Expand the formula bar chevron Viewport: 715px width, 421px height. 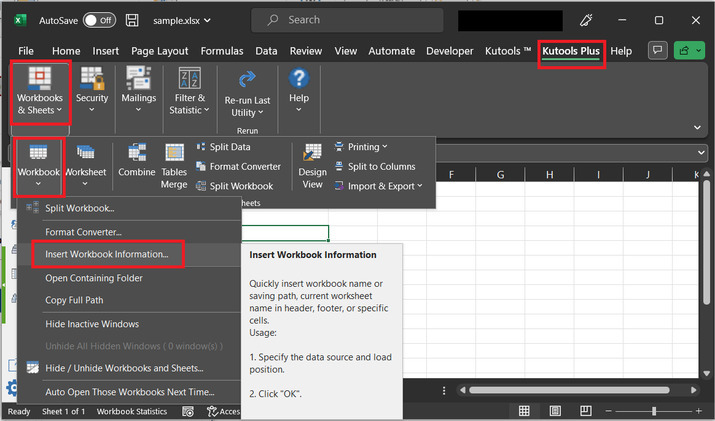pyautogui.click(x=701, y=153)
